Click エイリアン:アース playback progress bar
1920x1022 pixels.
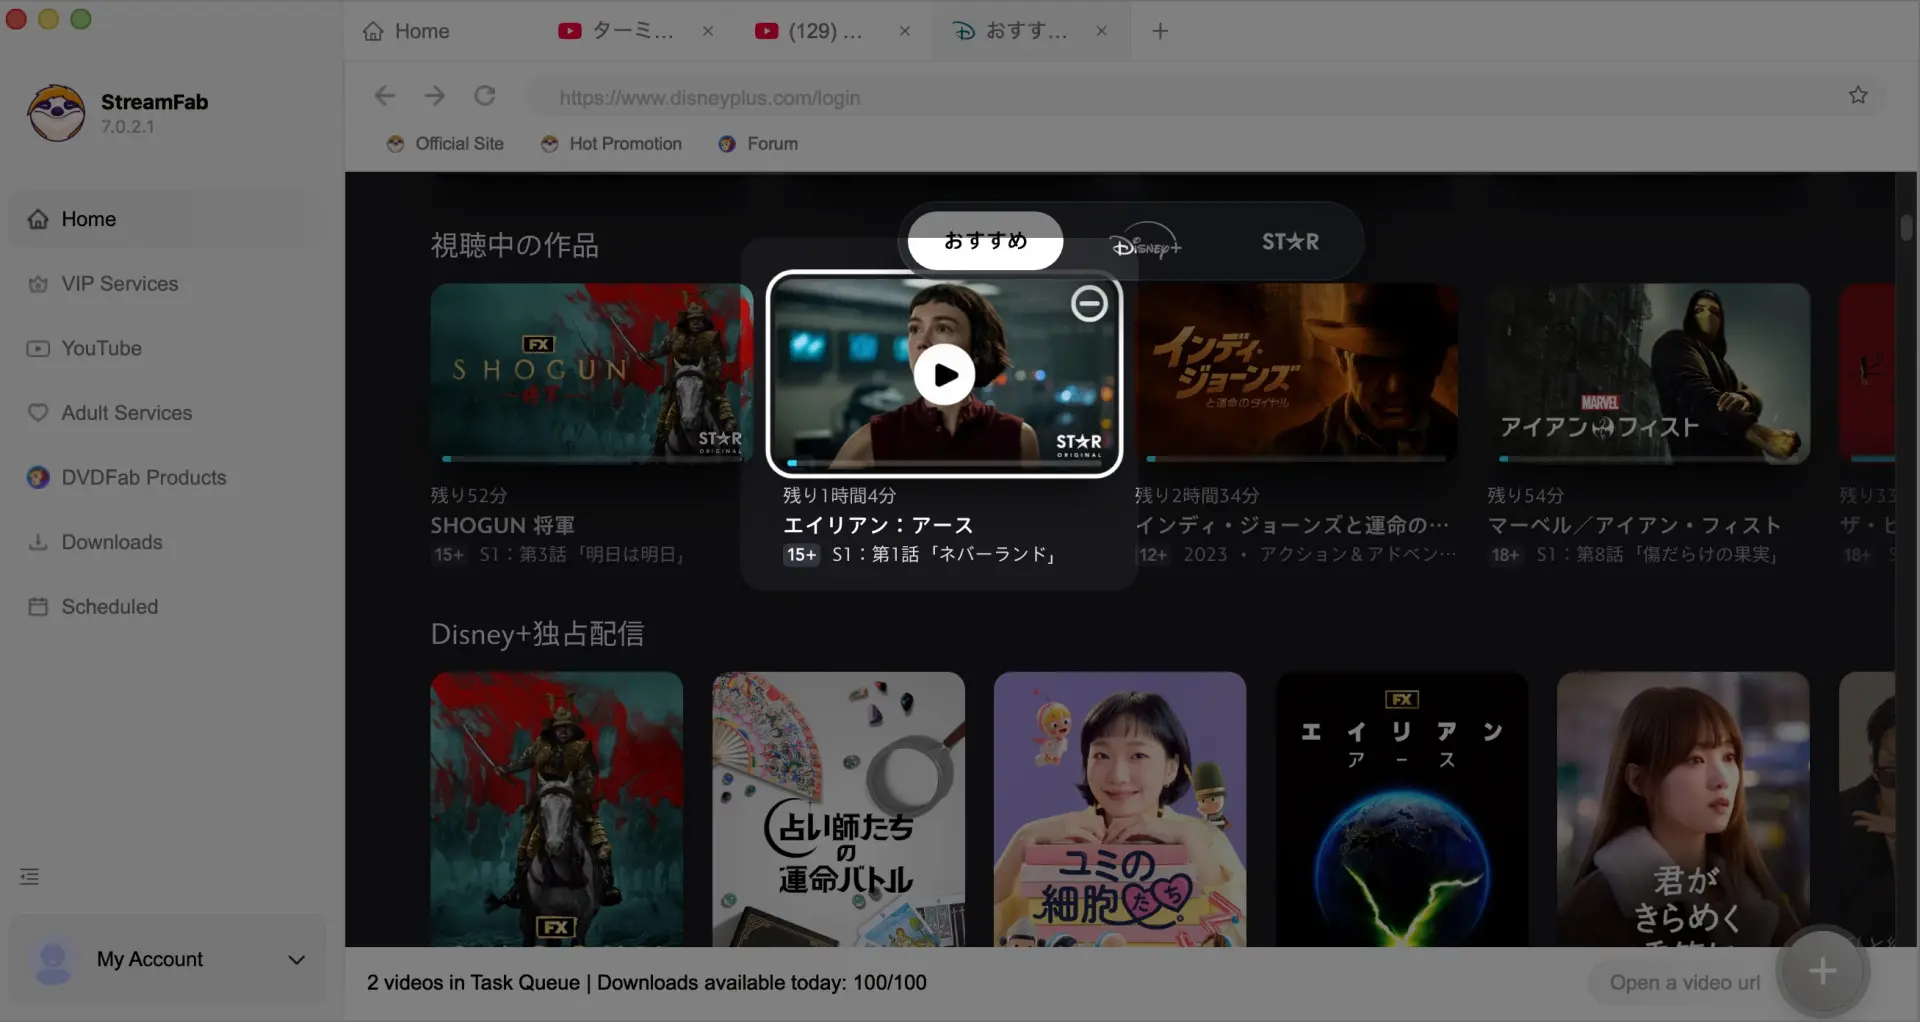944,463
